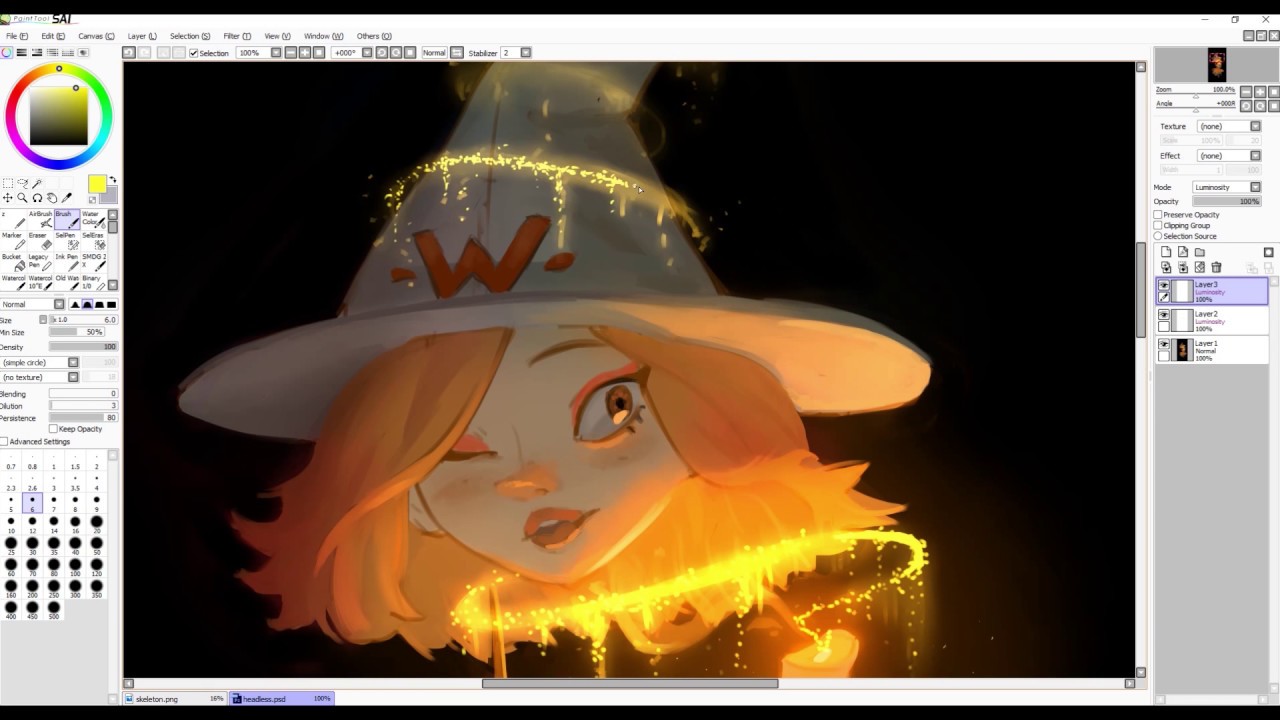The image size is (1280, 720).
Task: Open the Window menu
Action: click(x=323, y=36)
